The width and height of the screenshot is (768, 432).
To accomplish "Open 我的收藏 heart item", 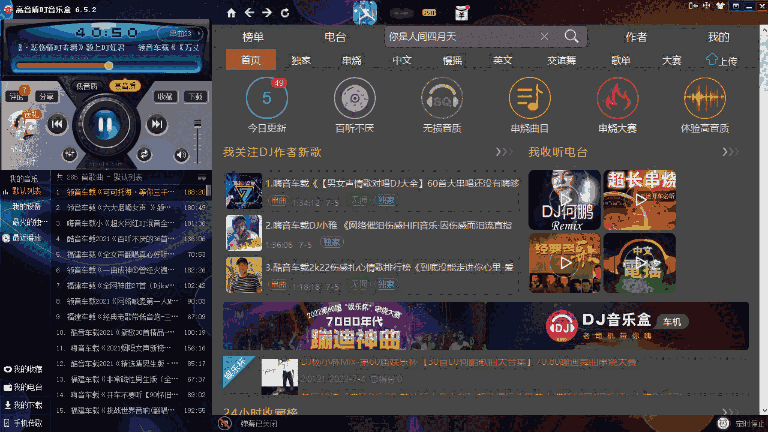I will [23, 369].
